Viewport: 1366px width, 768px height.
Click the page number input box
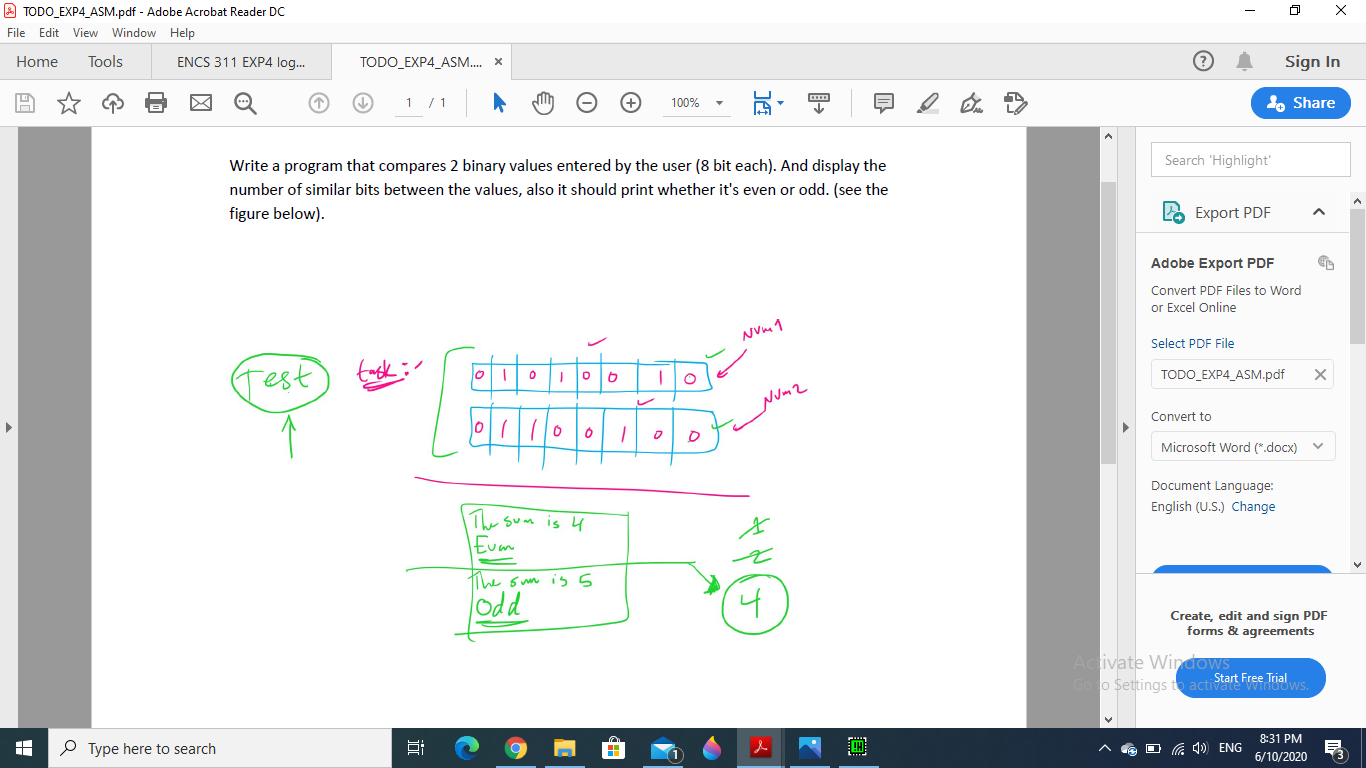pyautogui.click(x=409, y=103)
